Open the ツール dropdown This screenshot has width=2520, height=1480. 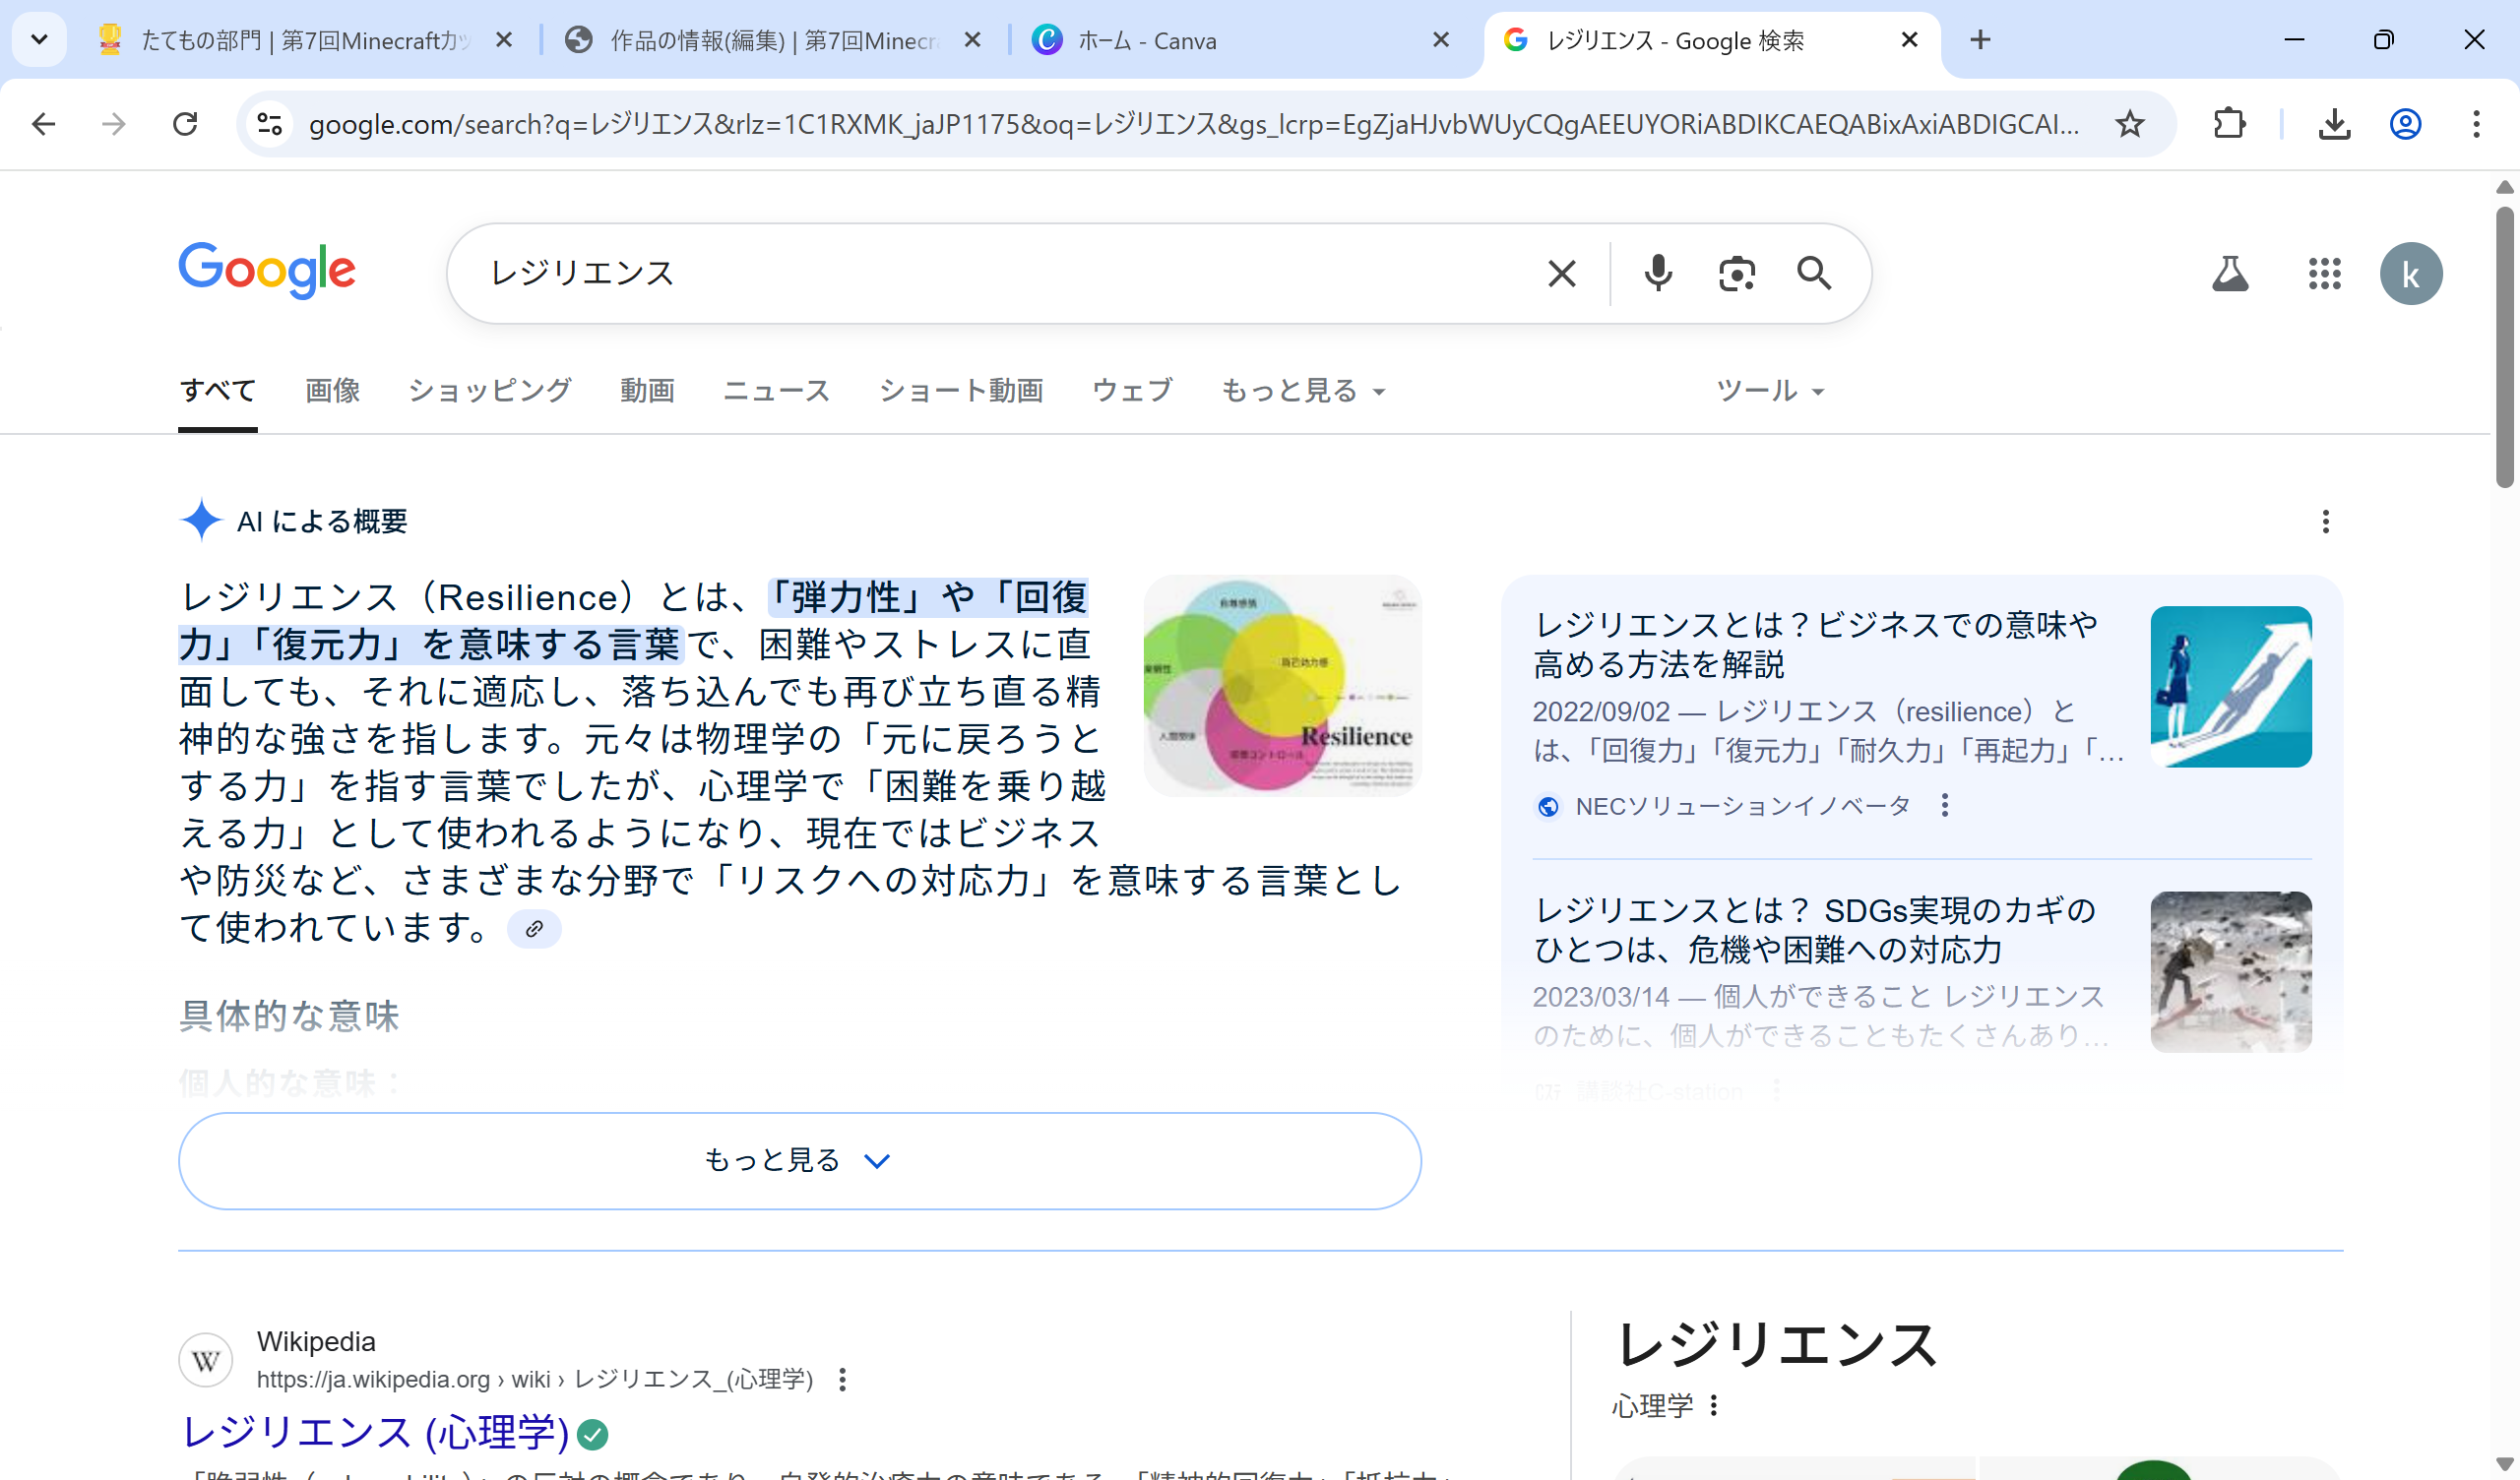pos(1770,390)
